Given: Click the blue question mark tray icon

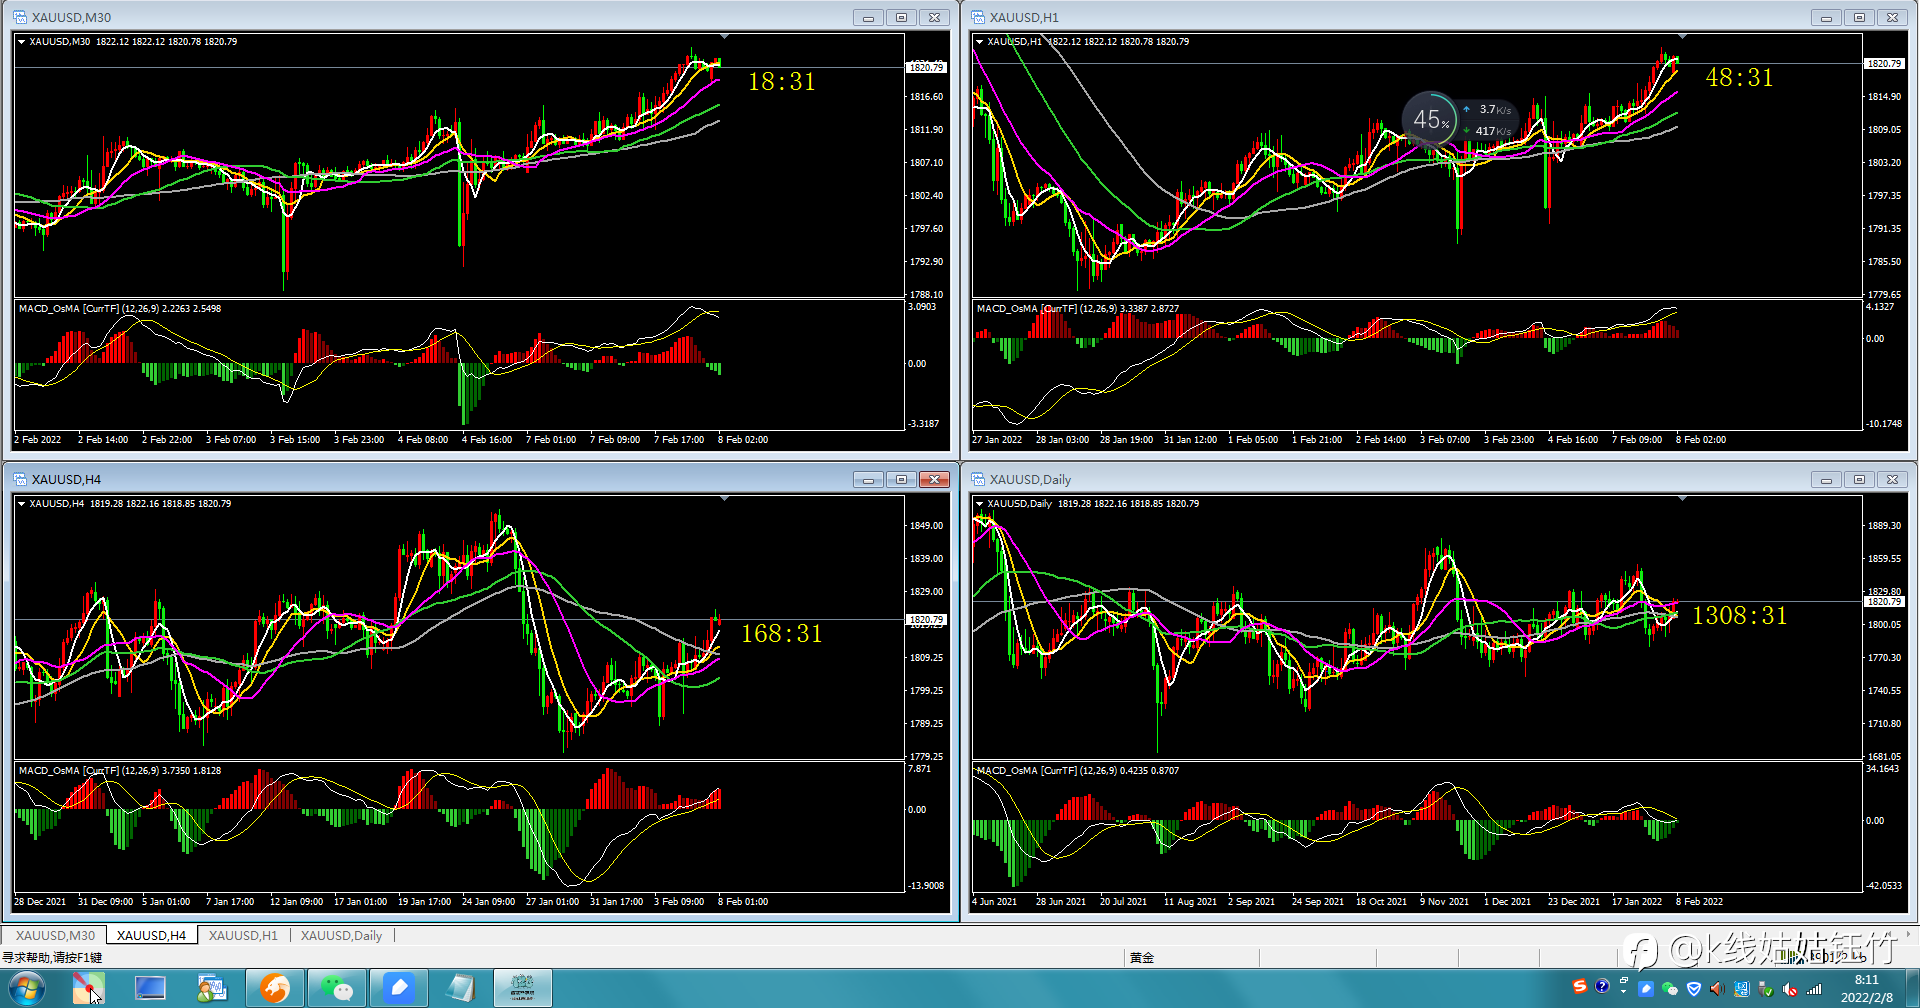Looking at the screenshot, I should tap(1602, 987).
